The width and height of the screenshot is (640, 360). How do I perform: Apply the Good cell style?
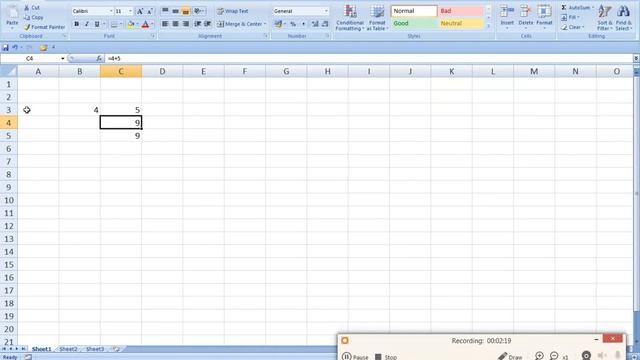click(414, 24)
